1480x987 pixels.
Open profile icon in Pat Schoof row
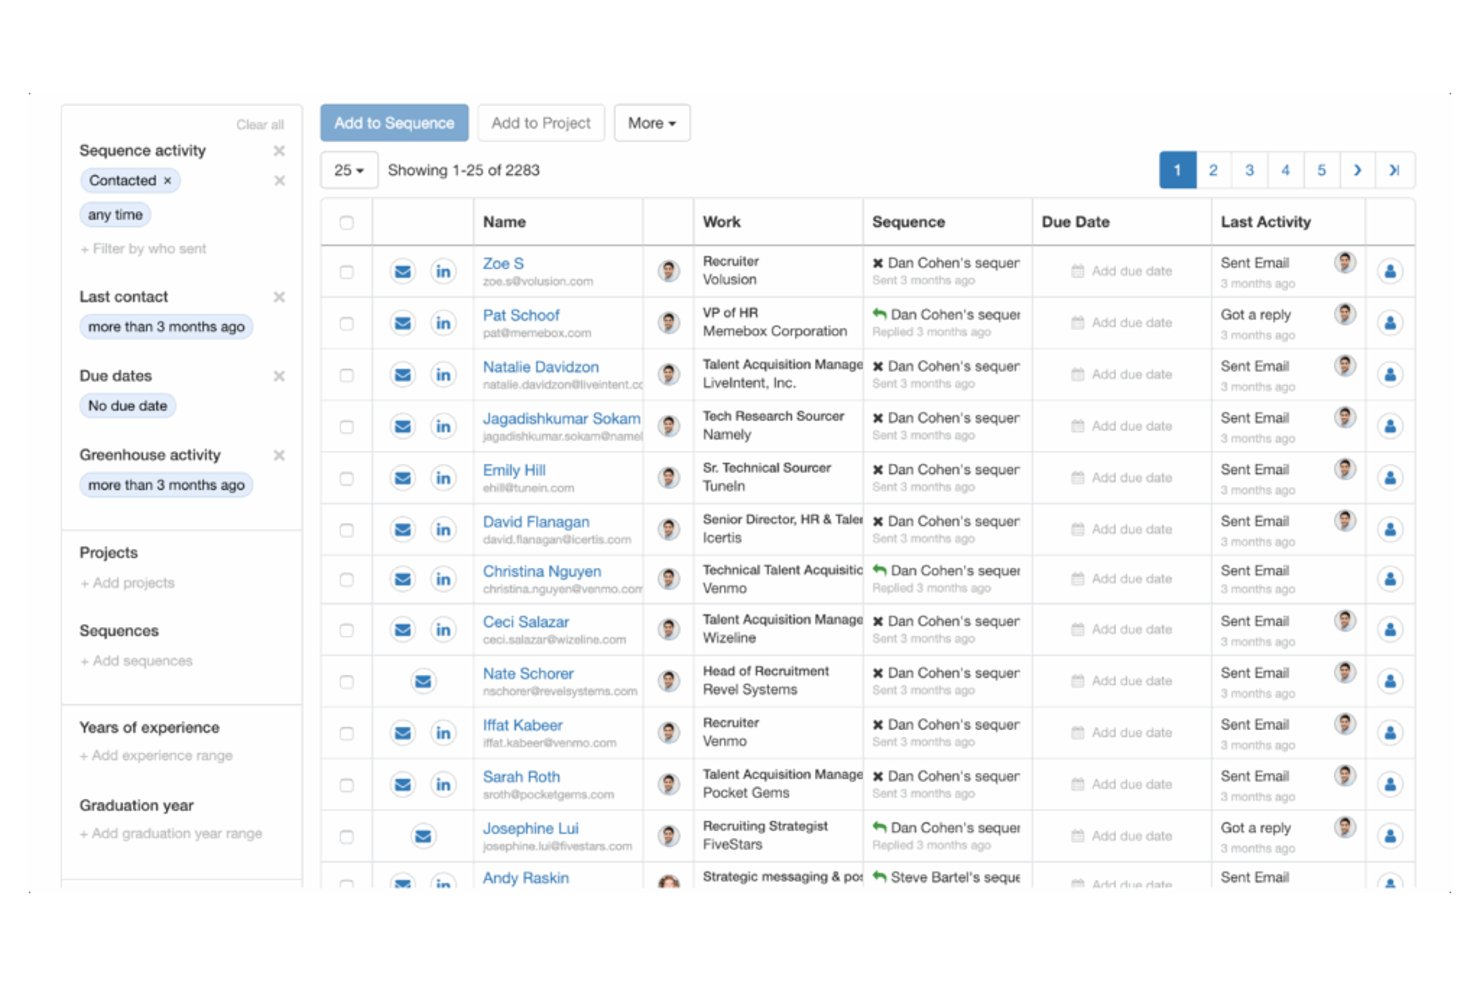click(x=1390, y=323)
